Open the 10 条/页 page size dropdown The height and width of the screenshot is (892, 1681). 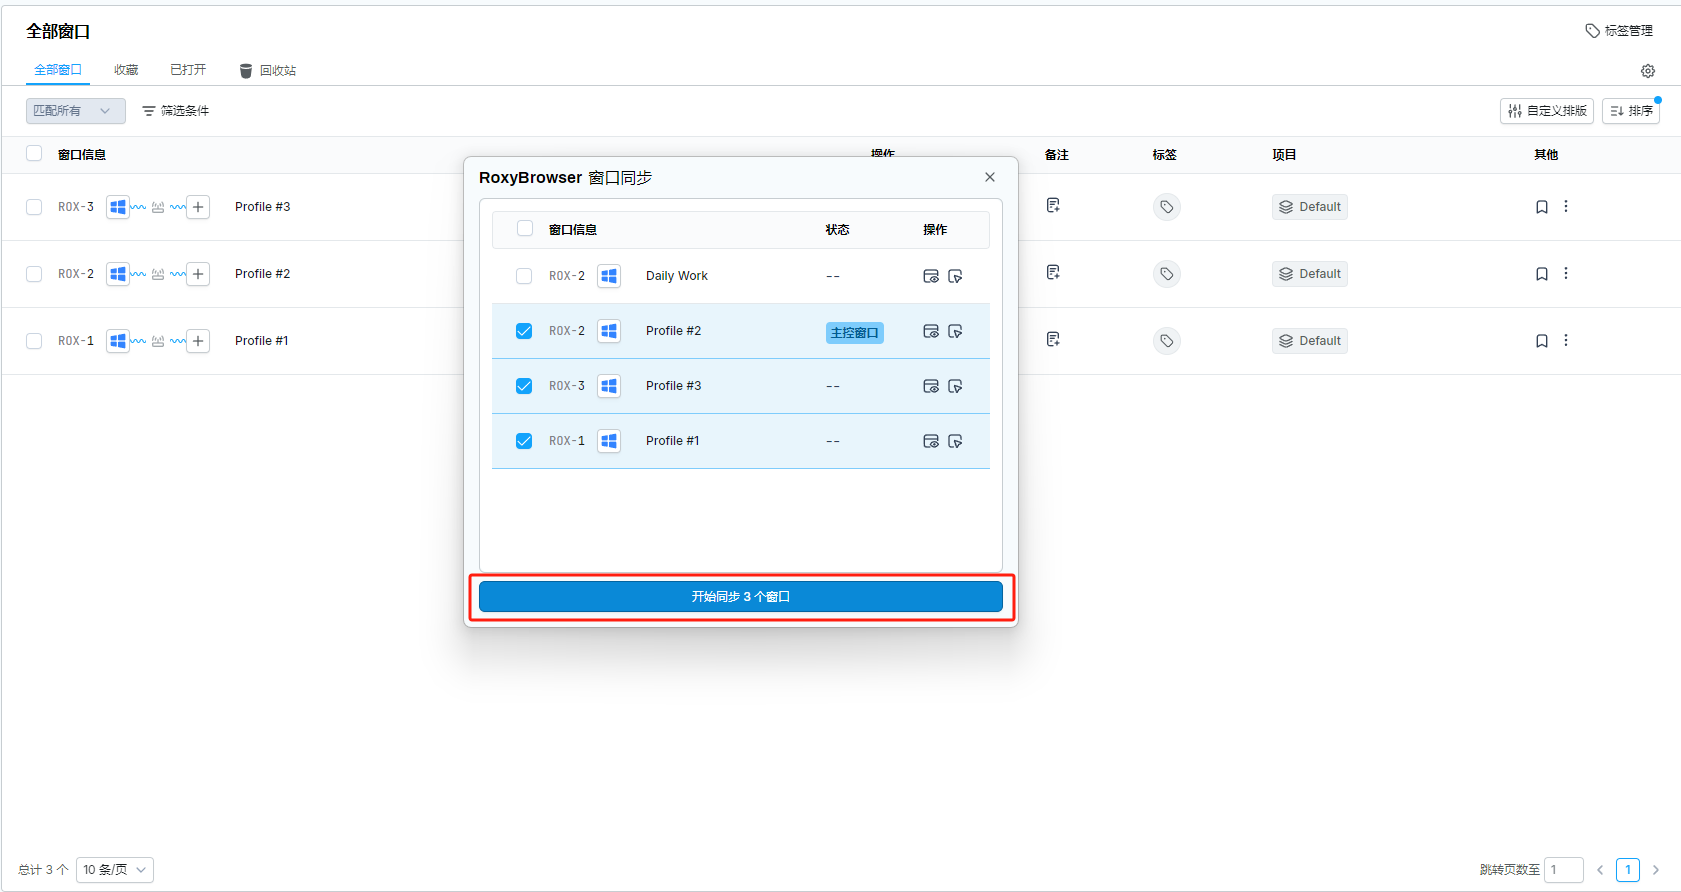pyautogui.click(x=115, y=870)
